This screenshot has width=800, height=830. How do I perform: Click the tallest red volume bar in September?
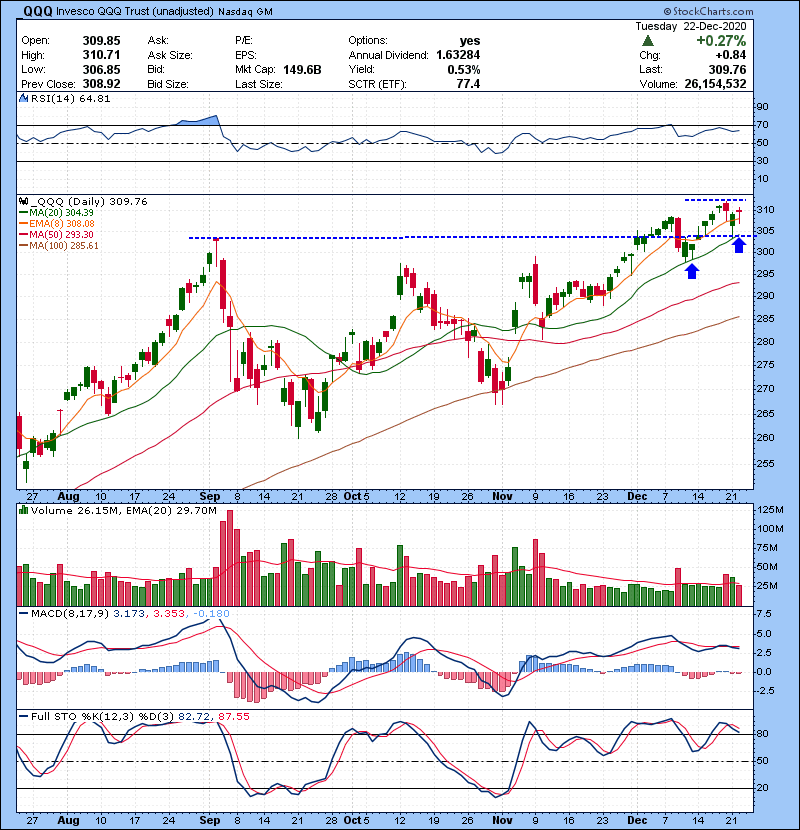tap(230, 558)
